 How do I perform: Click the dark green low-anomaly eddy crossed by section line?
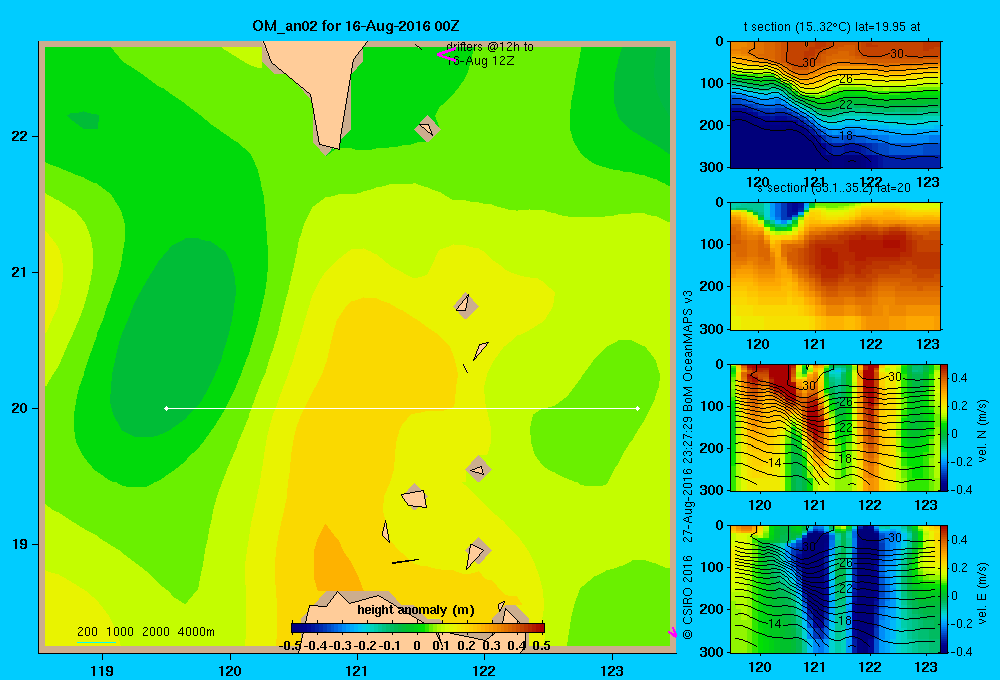(173, 338)
